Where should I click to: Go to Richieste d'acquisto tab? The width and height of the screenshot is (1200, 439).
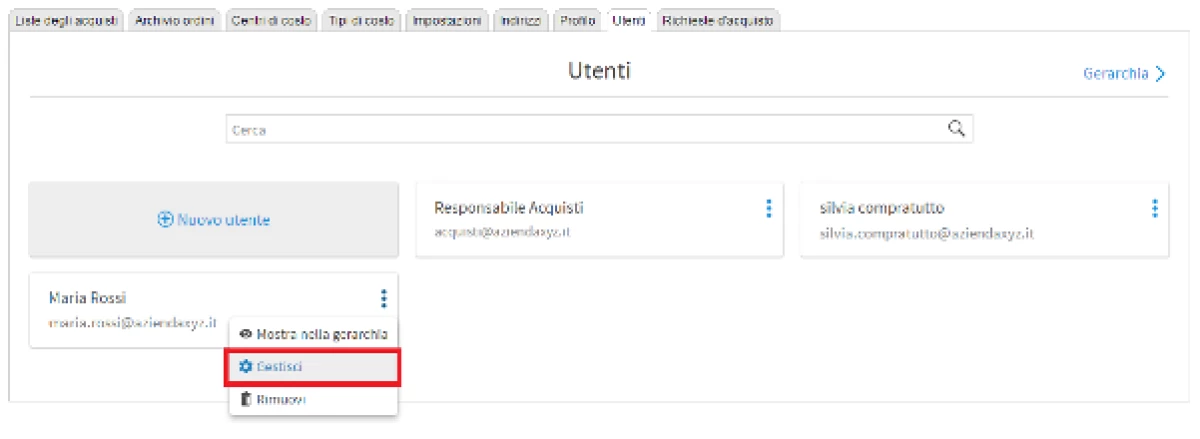pos(717,21)
